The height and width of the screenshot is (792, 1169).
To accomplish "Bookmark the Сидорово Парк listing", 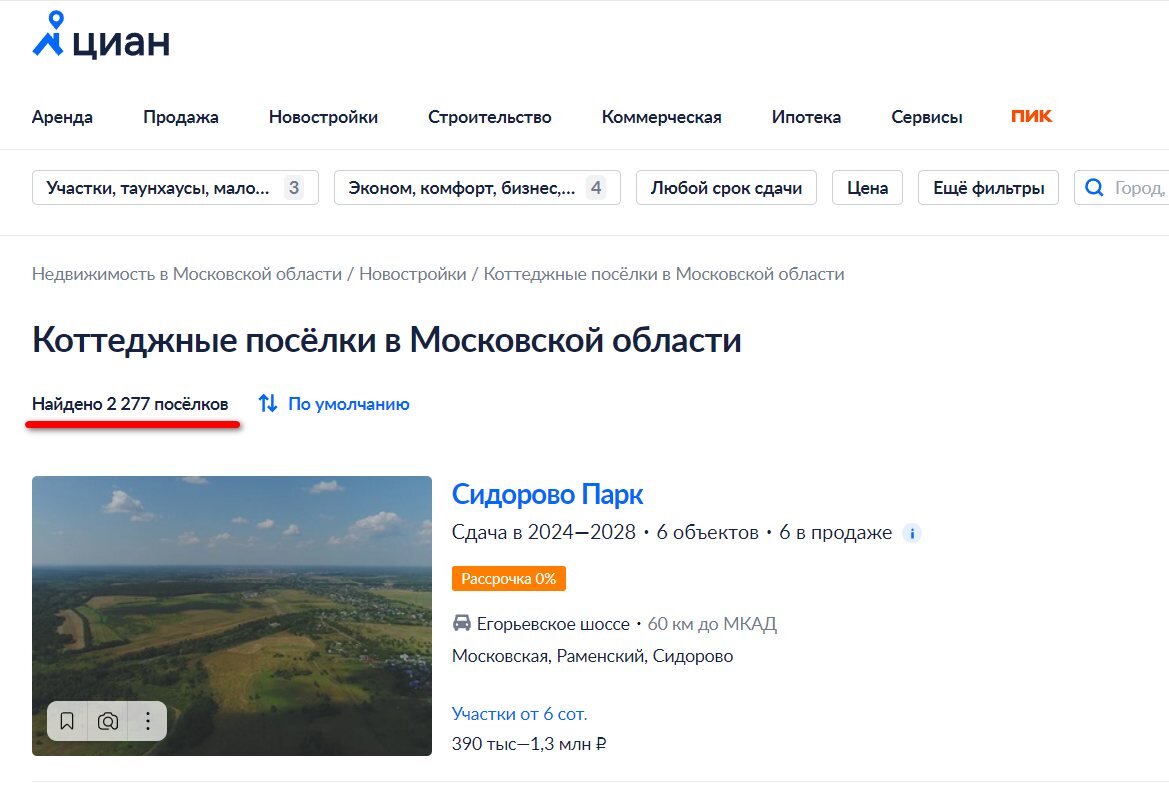I will coord(67,721).
